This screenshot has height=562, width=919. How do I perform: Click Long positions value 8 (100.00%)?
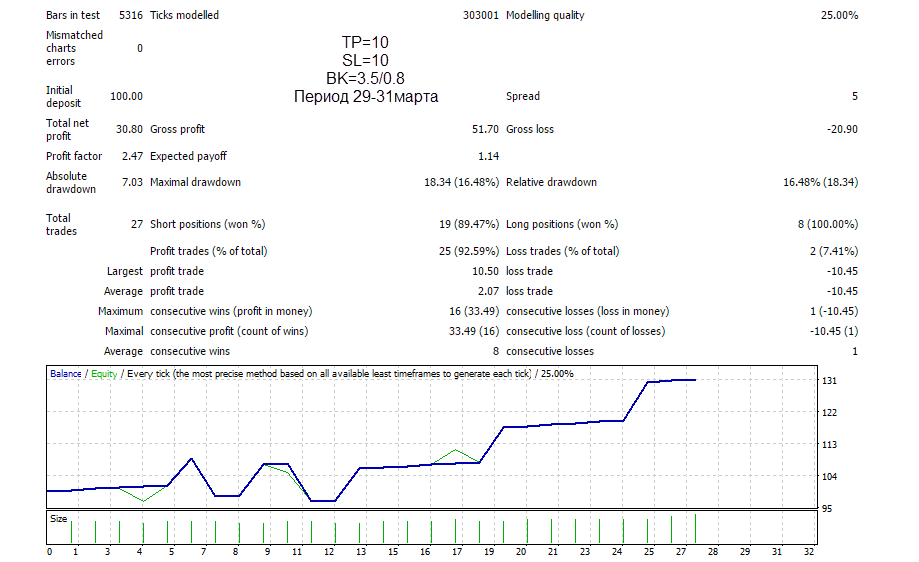[x=828, y=224]
